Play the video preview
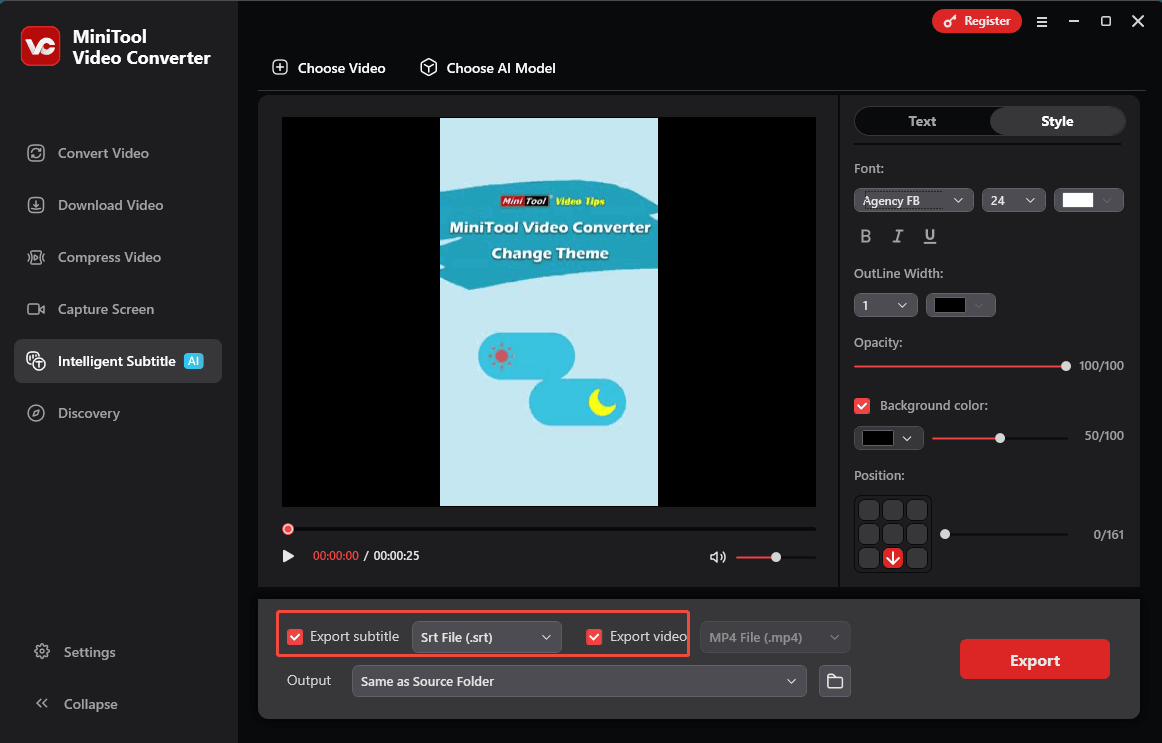 289,556
